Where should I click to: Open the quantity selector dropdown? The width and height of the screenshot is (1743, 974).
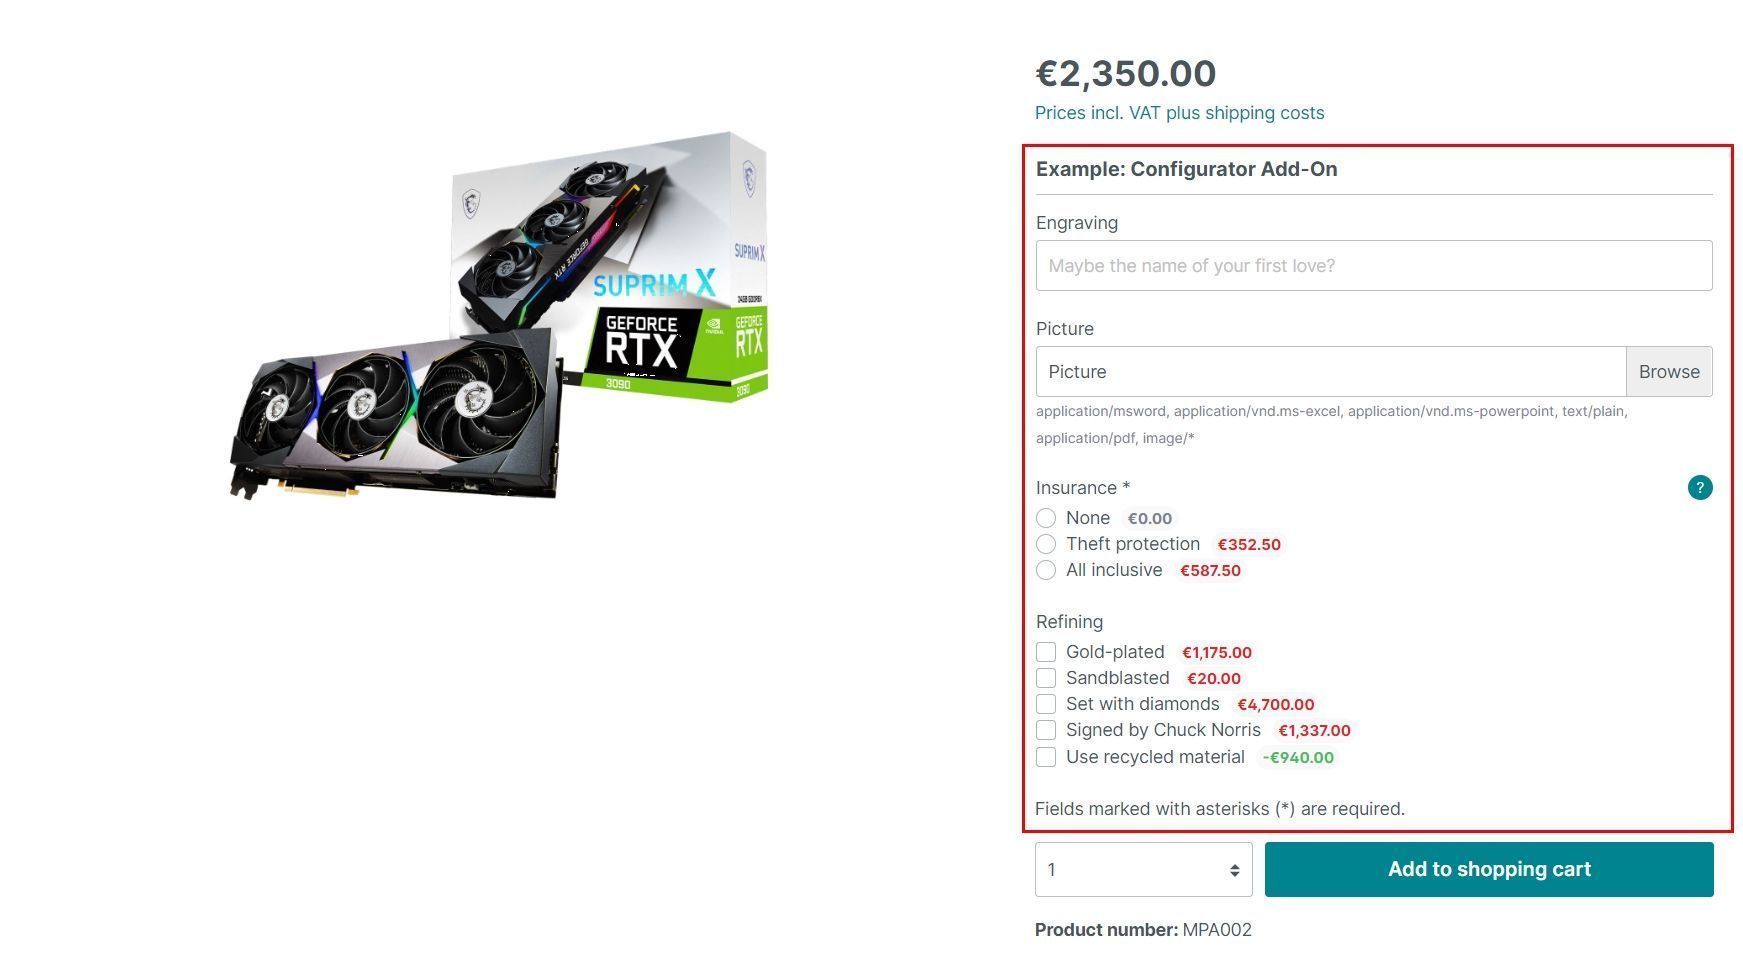(x=1143, y=869)
